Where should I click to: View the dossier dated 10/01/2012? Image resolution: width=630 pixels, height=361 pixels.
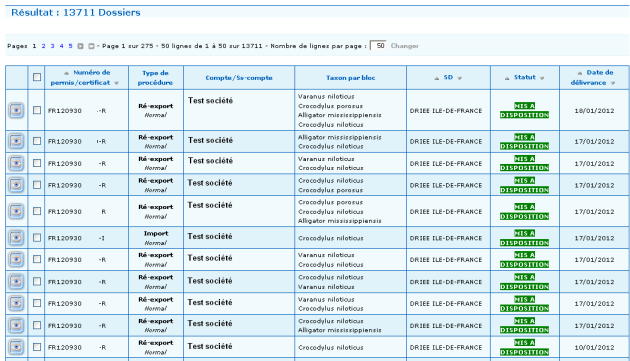(16, 347)
